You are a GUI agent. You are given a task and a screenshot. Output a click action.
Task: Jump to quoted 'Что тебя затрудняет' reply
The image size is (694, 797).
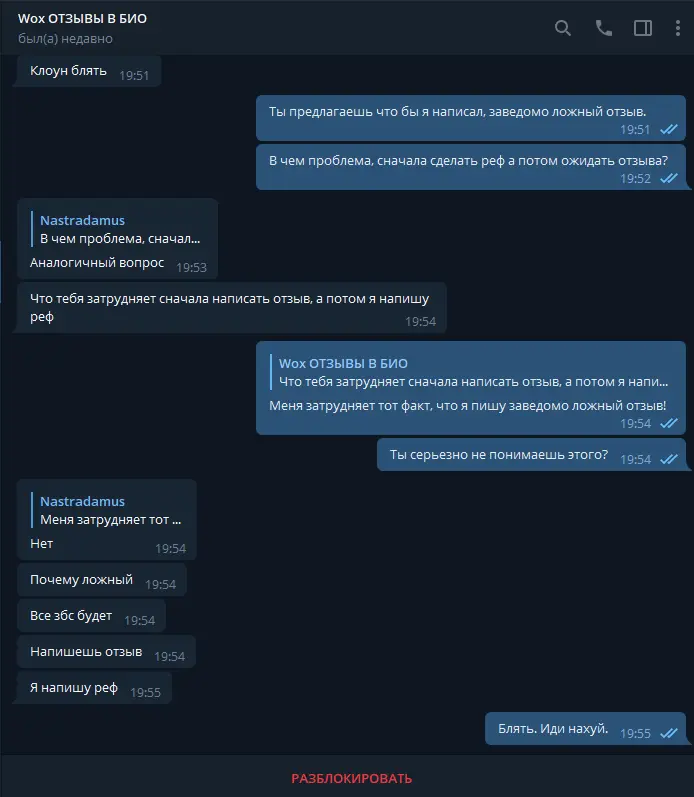470,373
